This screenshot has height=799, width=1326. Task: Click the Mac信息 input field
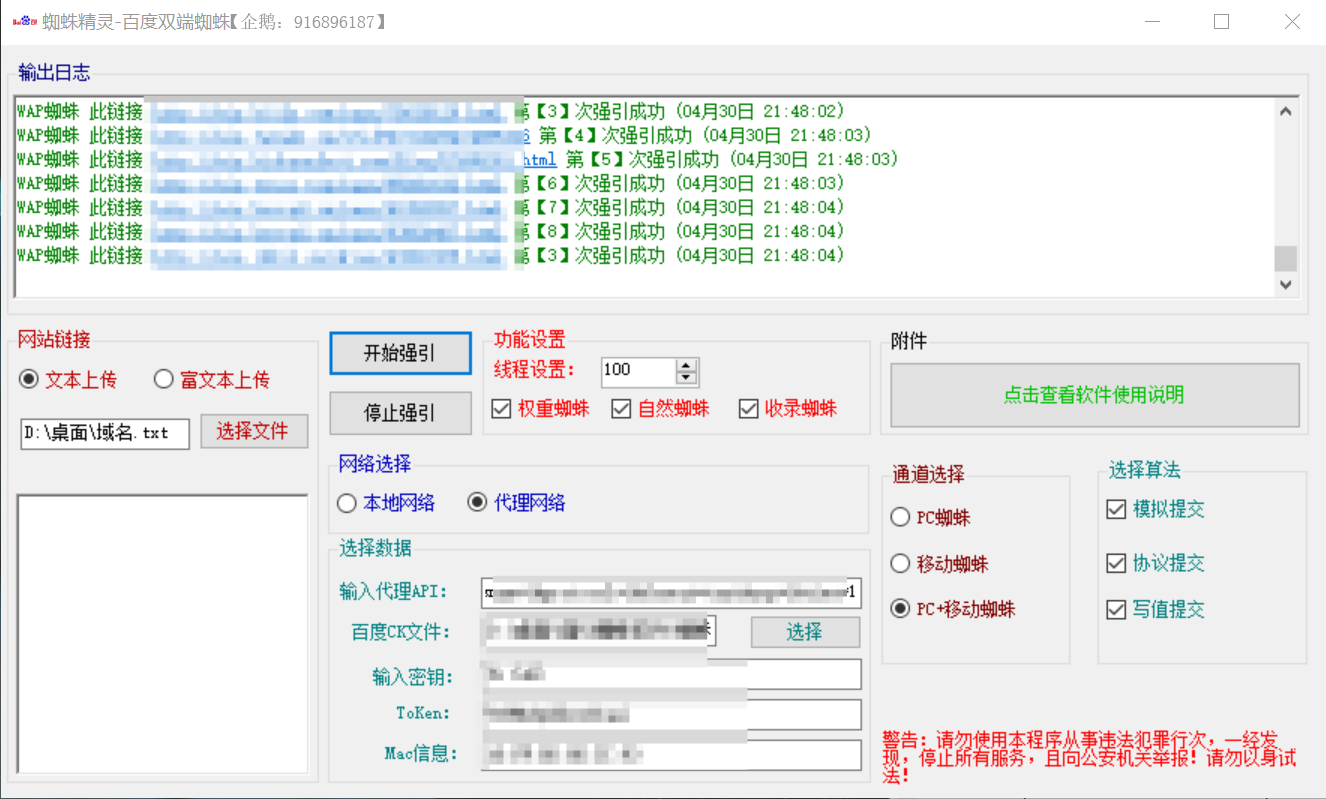(670, 755)
